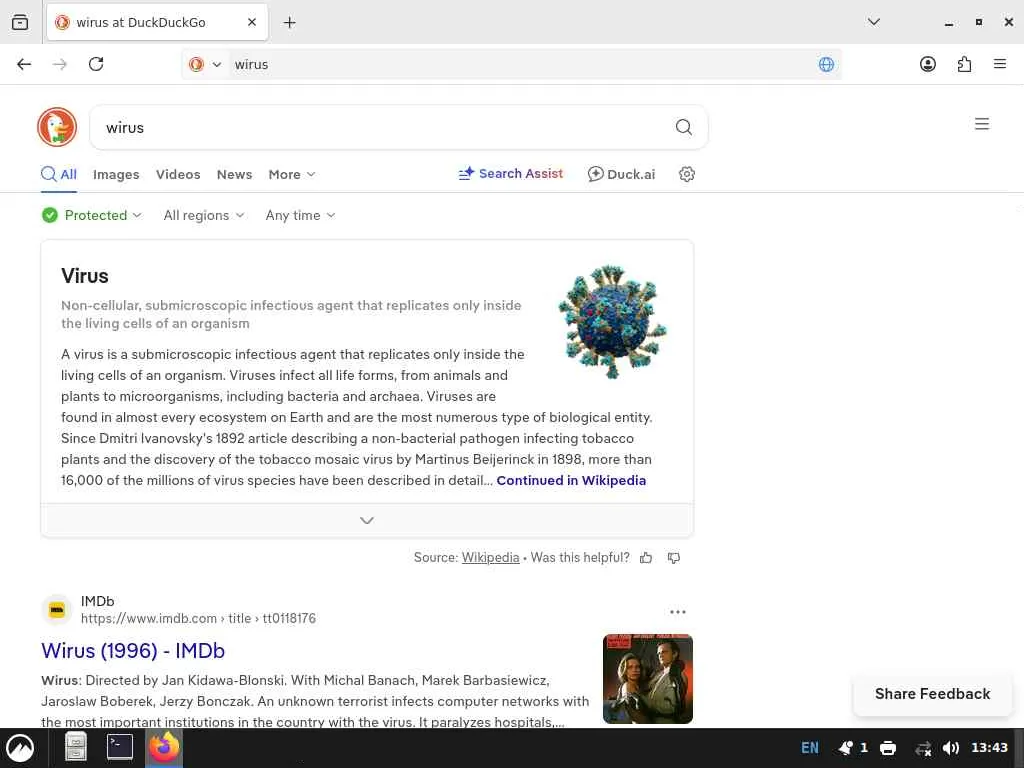
Task: Open the Any time filter dropdown
Action: (x=300, y=216)
